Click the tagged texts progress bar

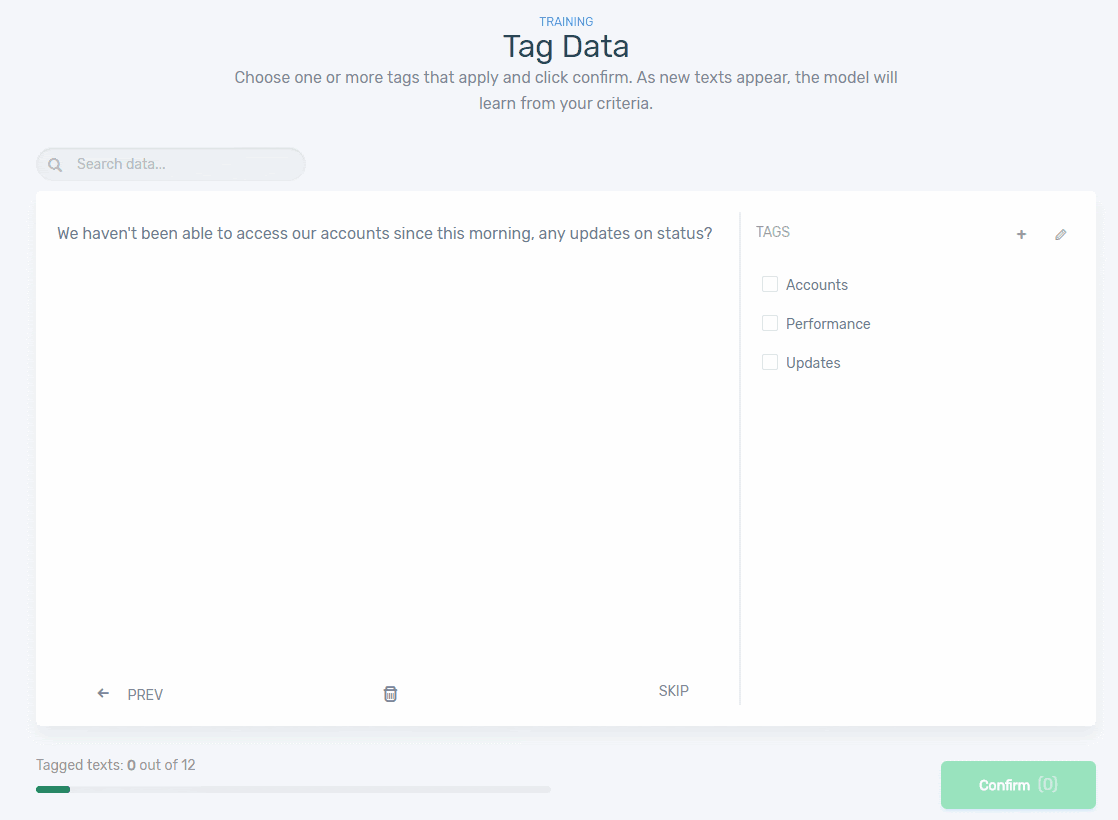pyautogui.click(x=293, y=789)
